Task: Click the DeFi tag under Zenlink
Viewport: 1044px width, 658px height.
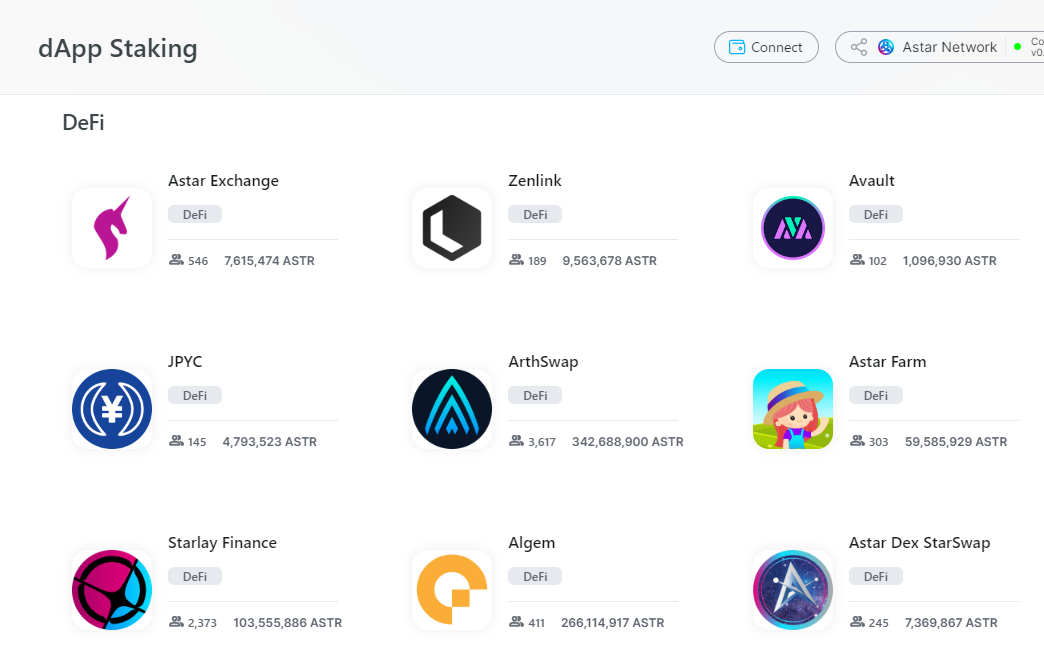Action: pos(535,214)
